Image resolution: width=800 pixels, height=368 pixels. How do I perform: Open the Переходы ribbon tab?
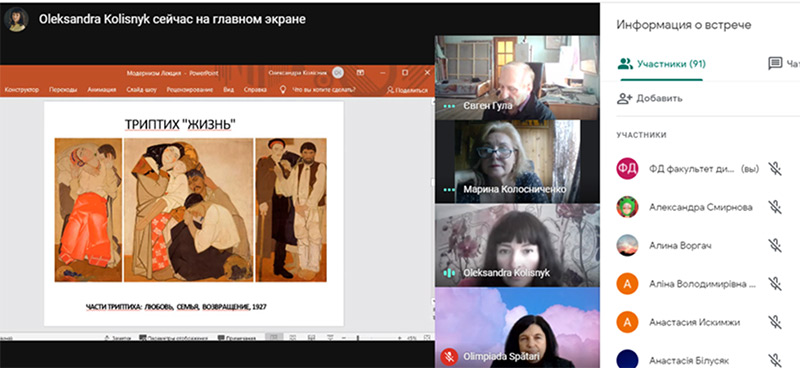click(63, 89)
